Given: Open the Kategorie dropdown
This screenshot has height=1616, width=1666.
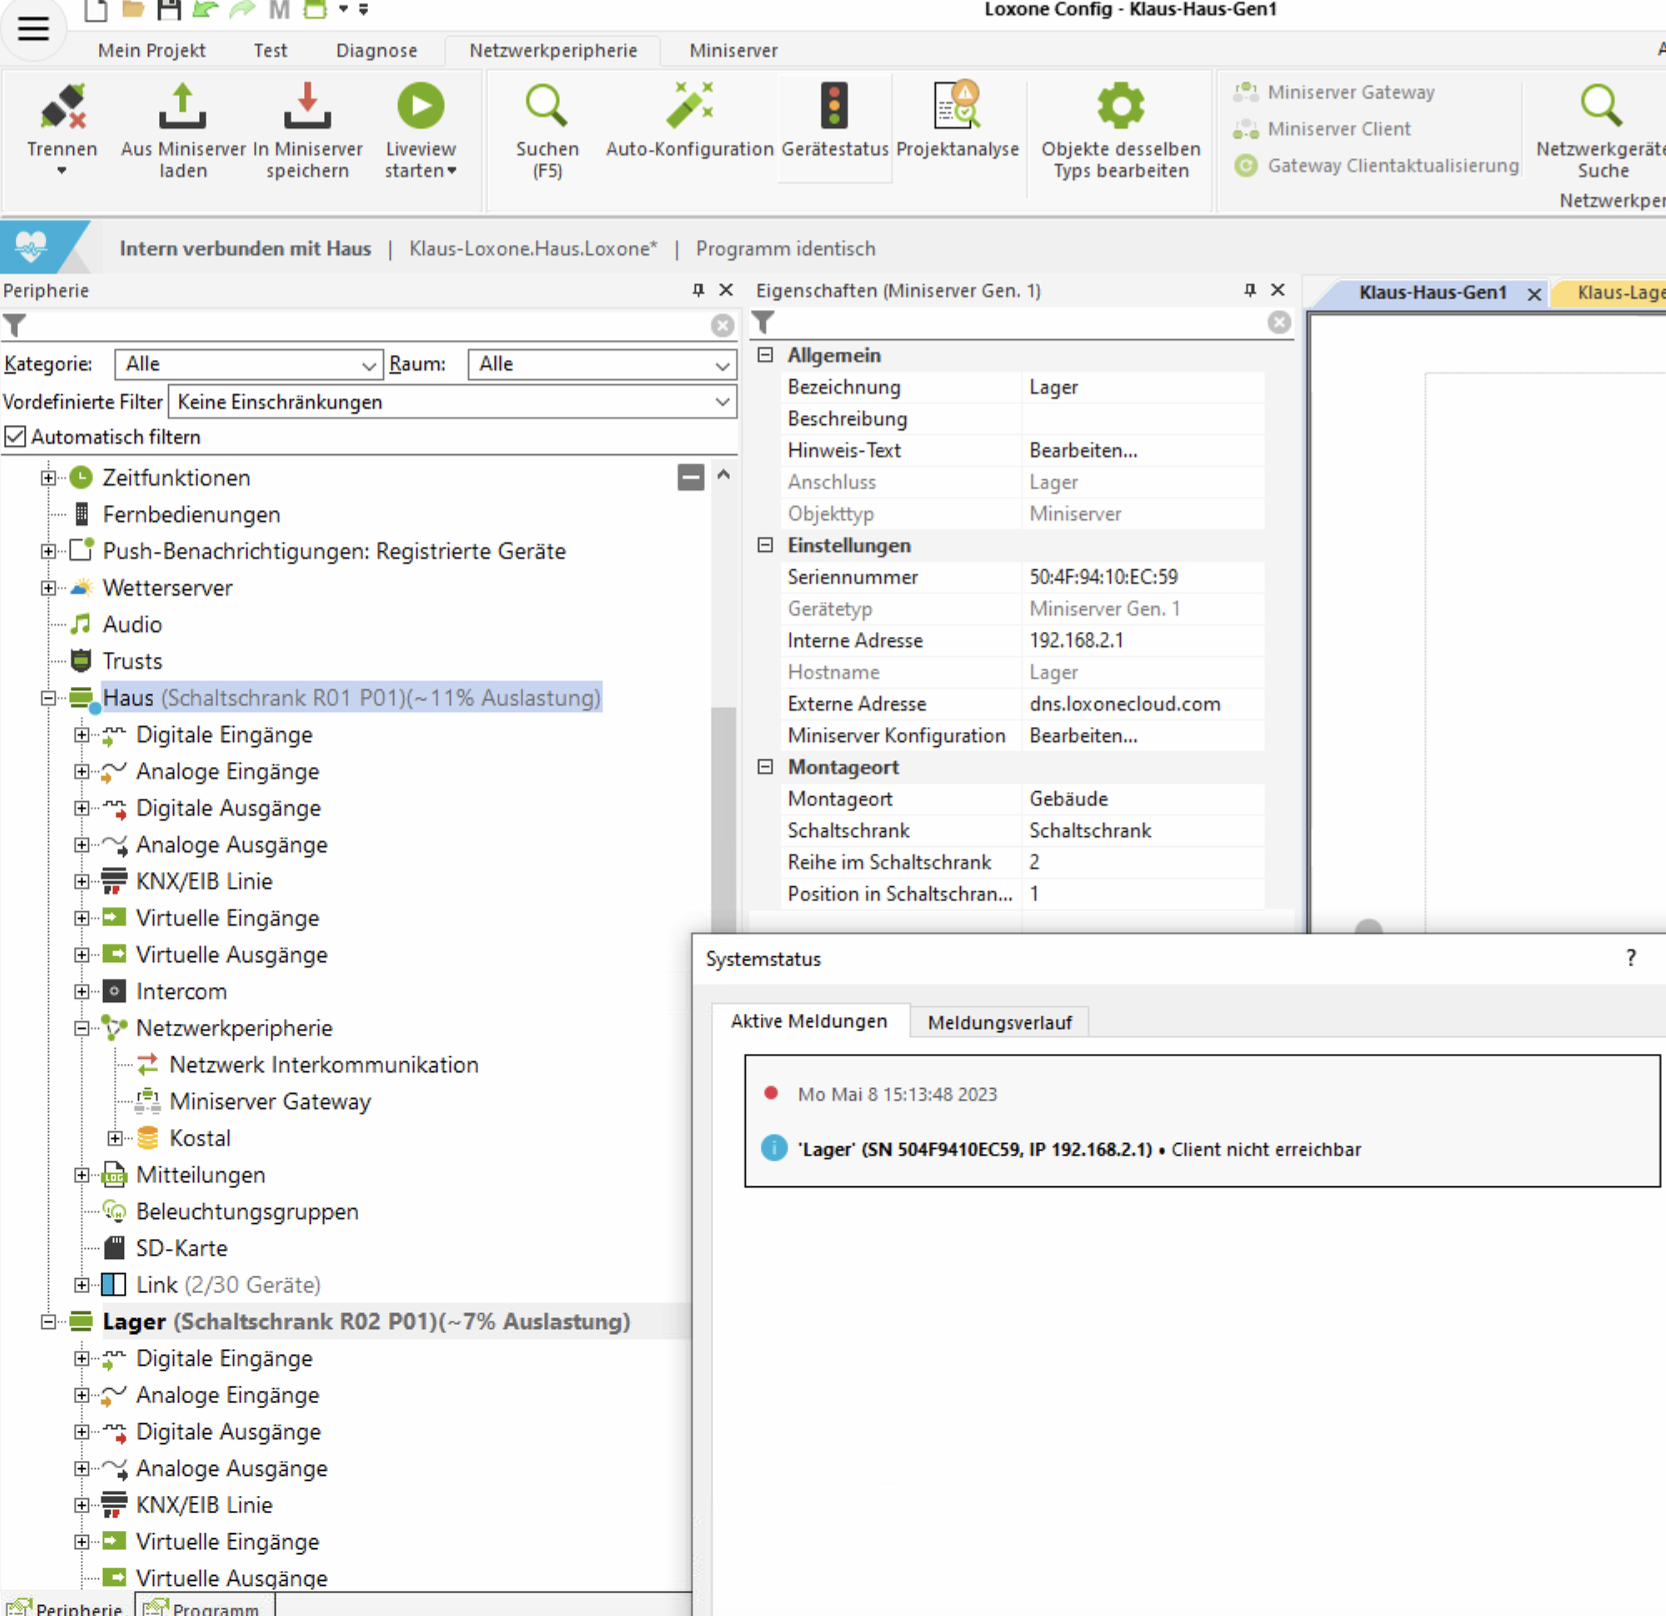Looking at the screenshot, I should 248,365.
